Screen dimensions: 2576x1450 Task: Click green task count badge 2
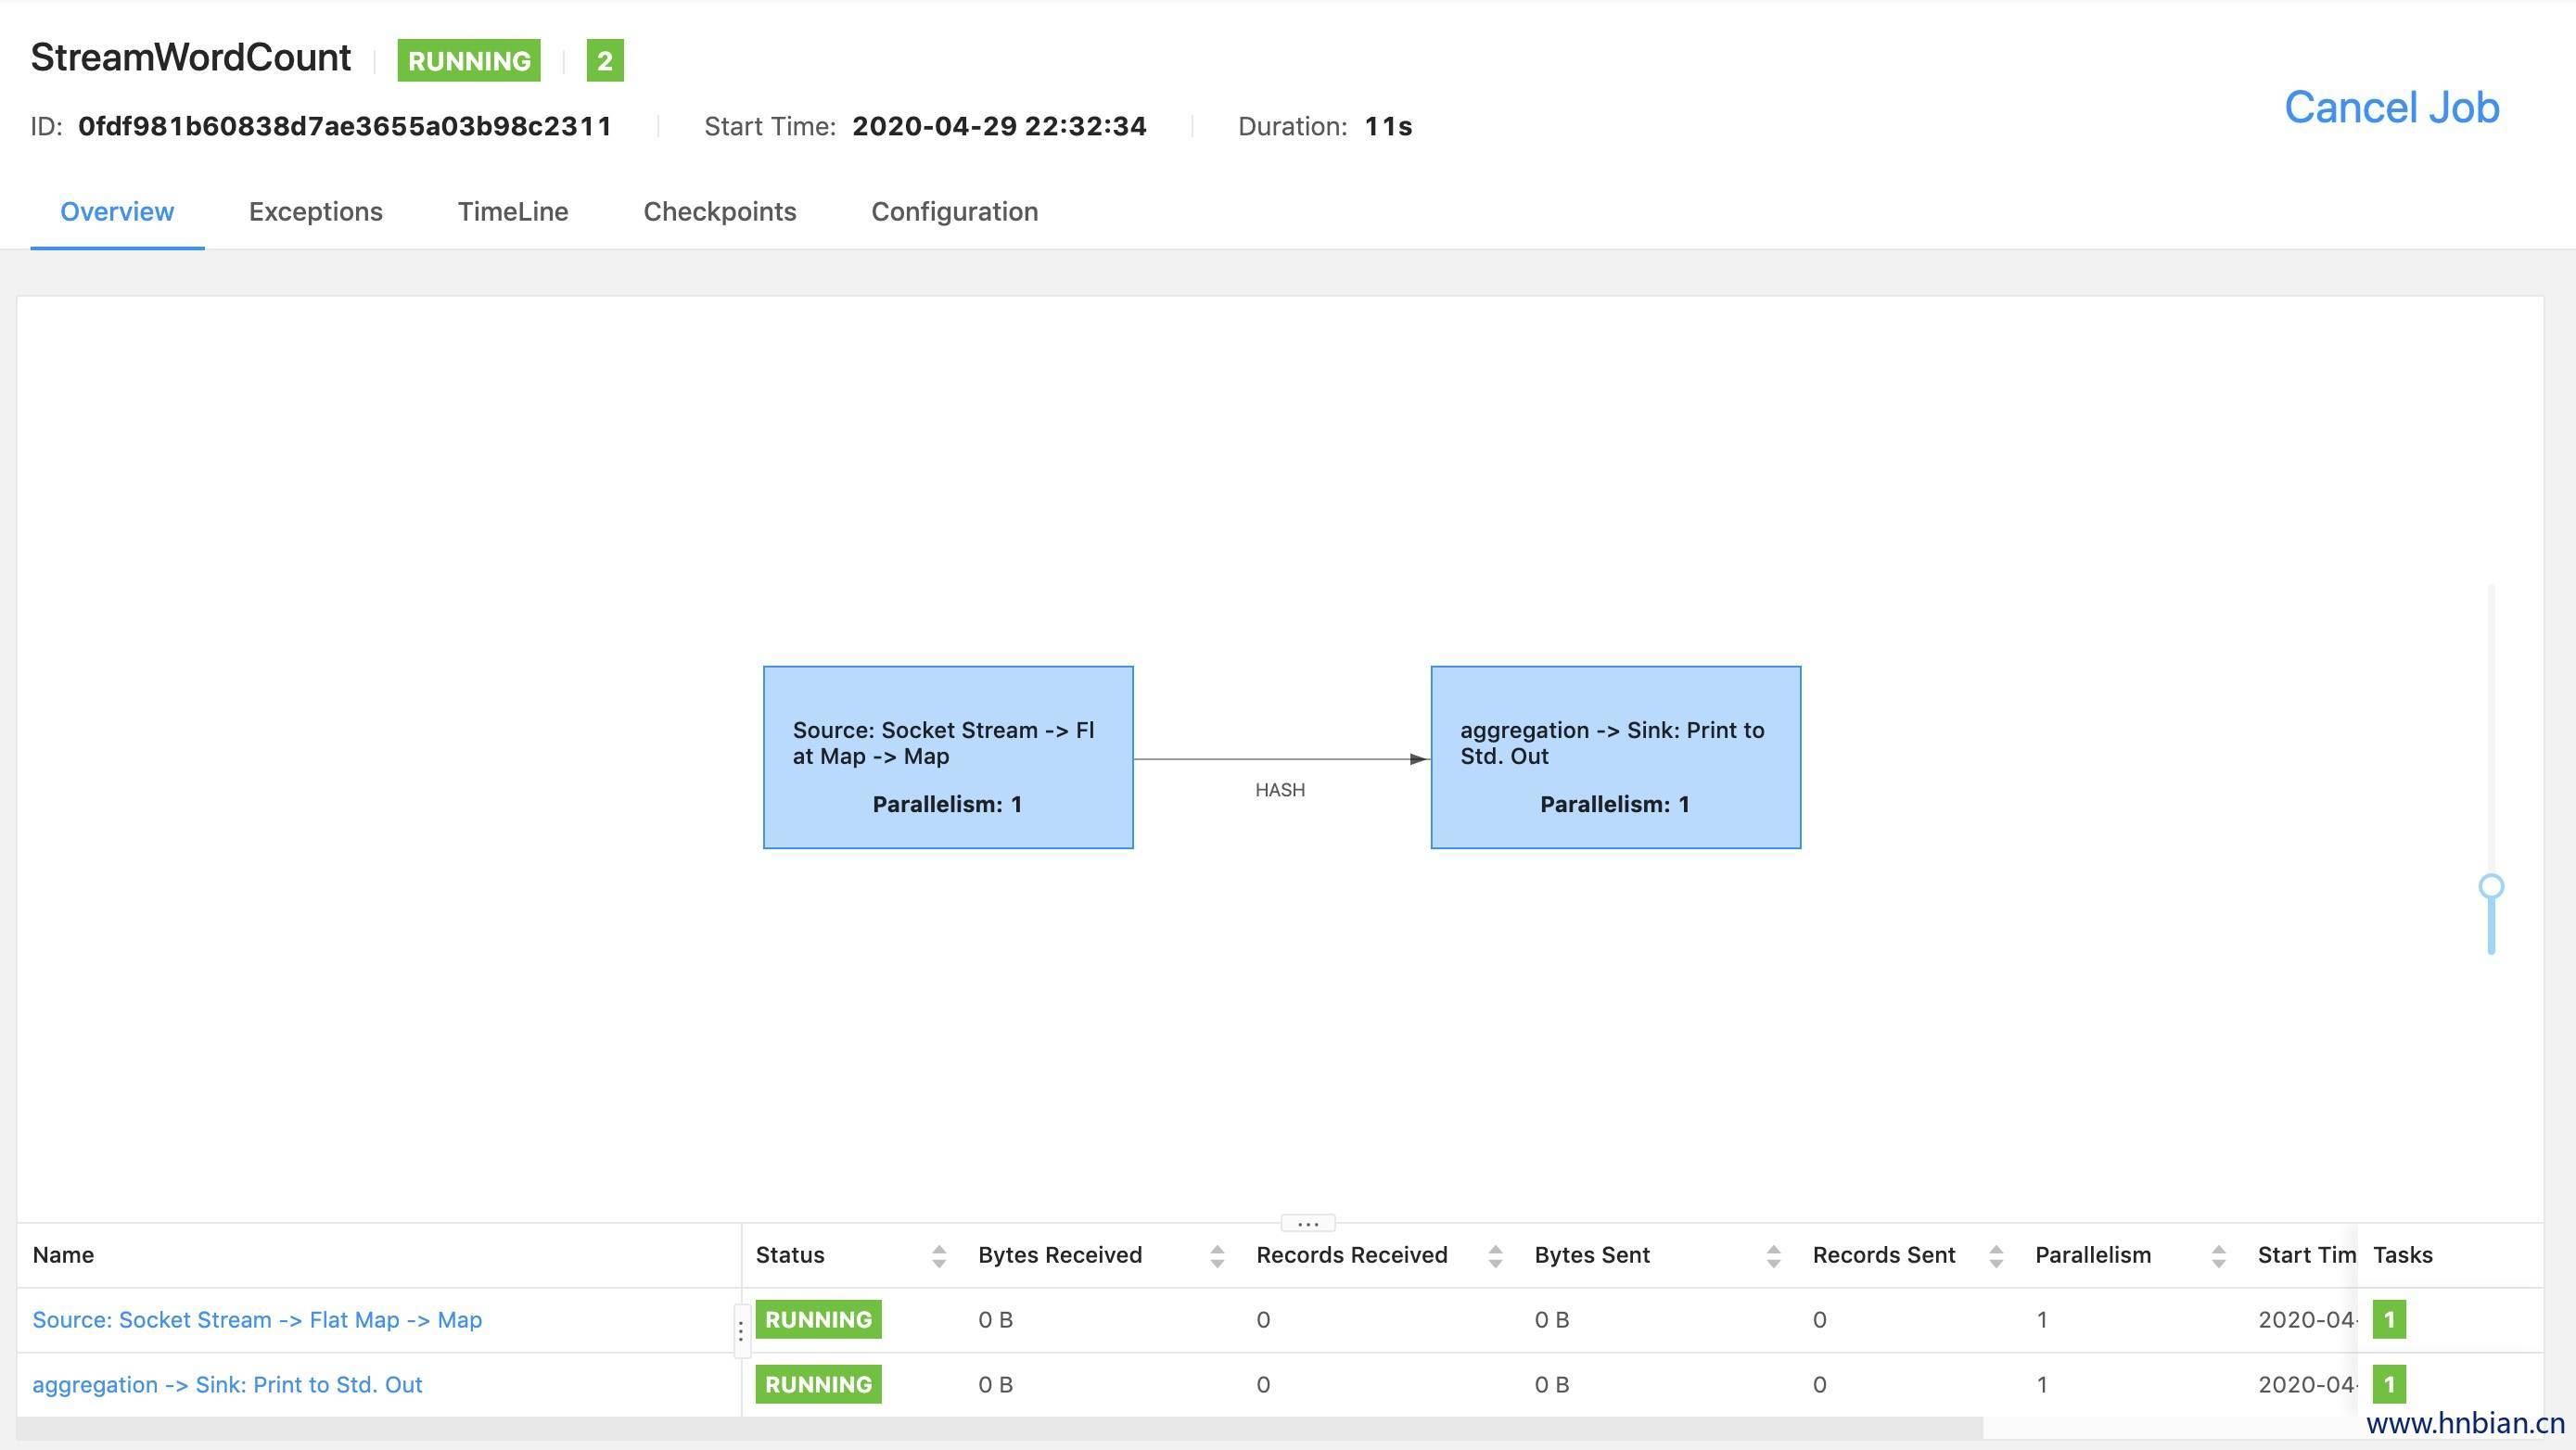[604, 61]
